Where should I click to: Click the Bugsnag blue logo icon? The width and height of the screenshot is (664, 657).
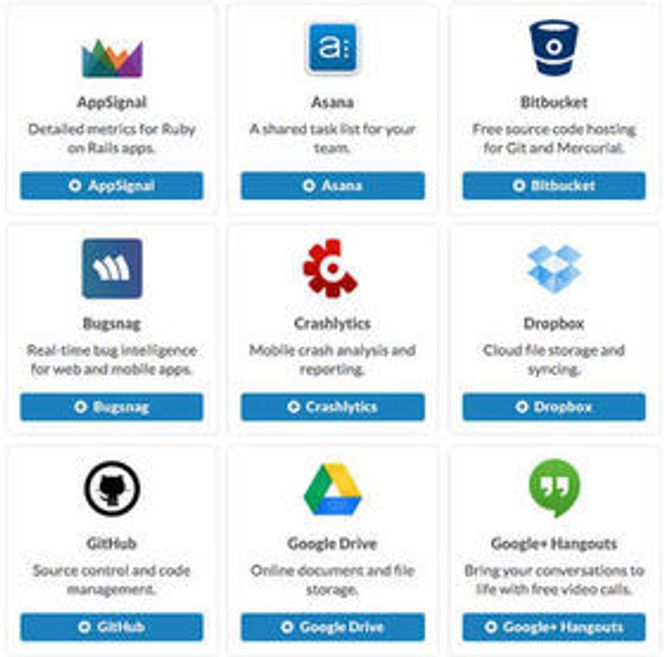(112, 268)
